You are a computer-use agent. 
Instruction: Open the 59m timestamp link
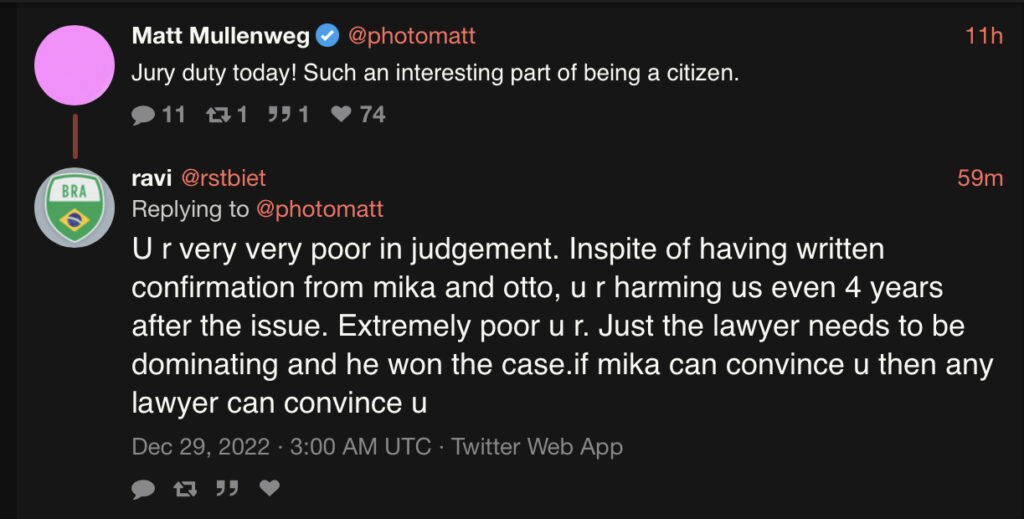(980, 178)
